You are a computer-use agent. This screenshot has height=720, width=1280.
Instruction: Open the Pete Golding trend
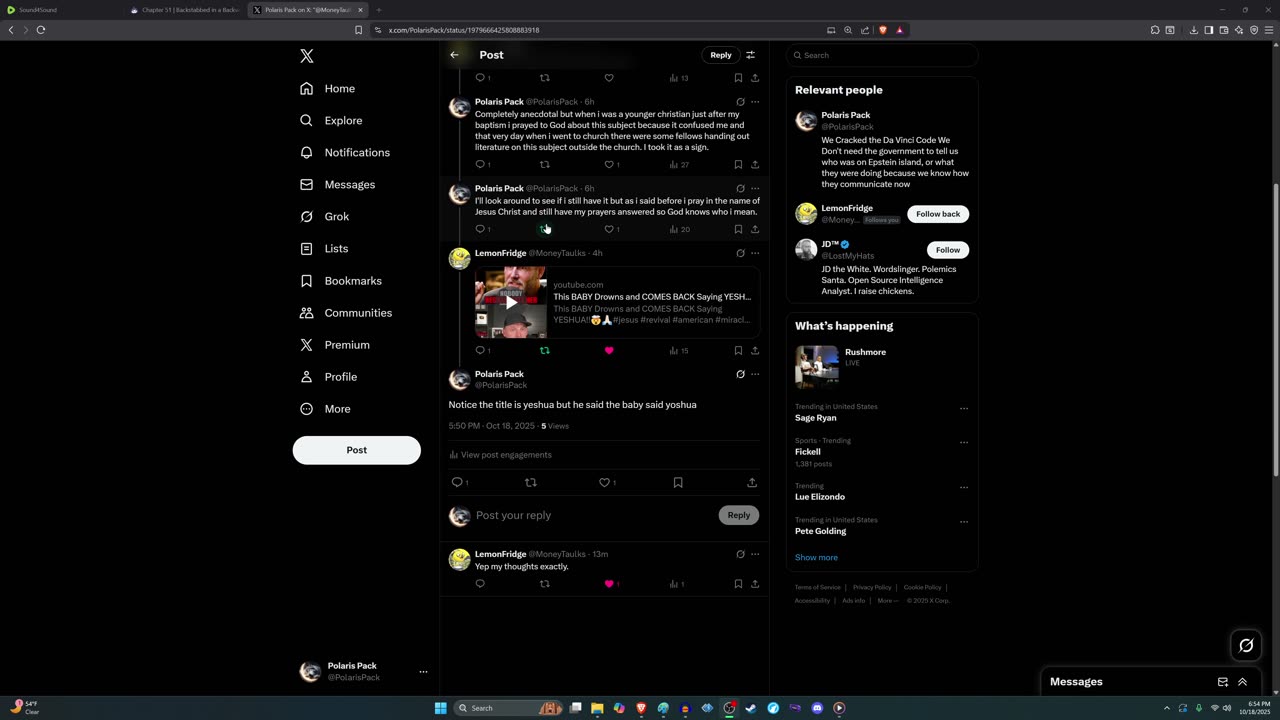pyautogui.click(x=821, y=531)
